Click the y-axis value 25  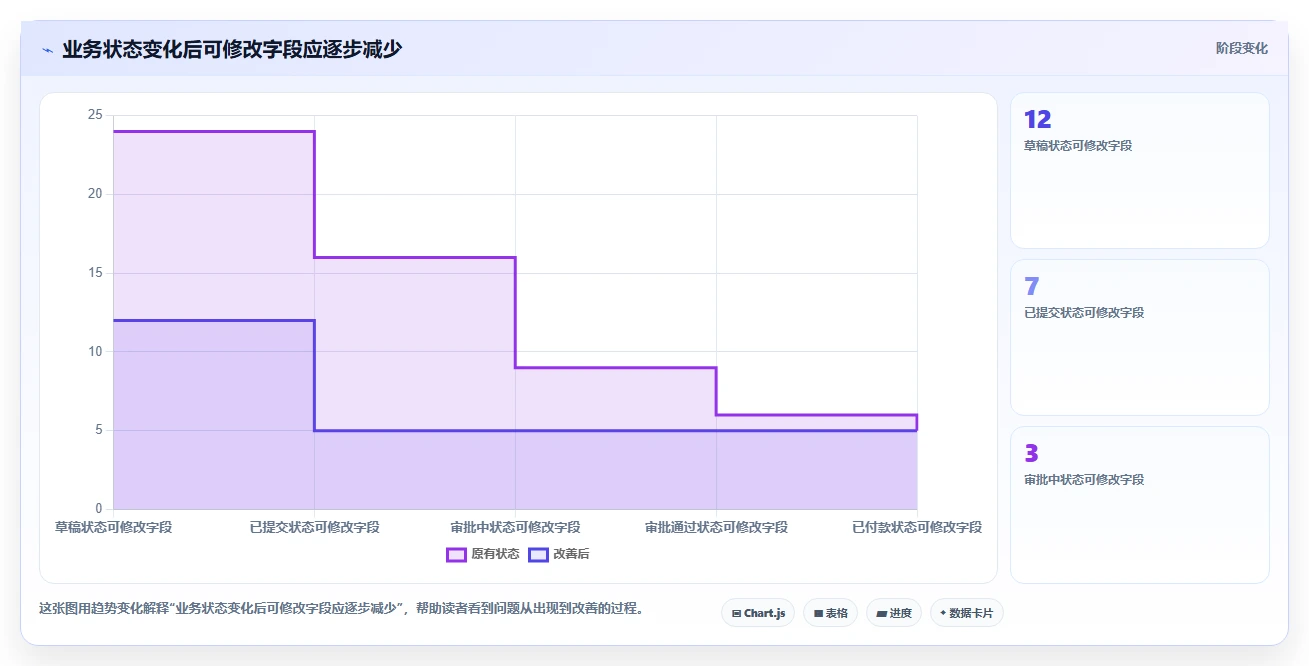point(95,115)
